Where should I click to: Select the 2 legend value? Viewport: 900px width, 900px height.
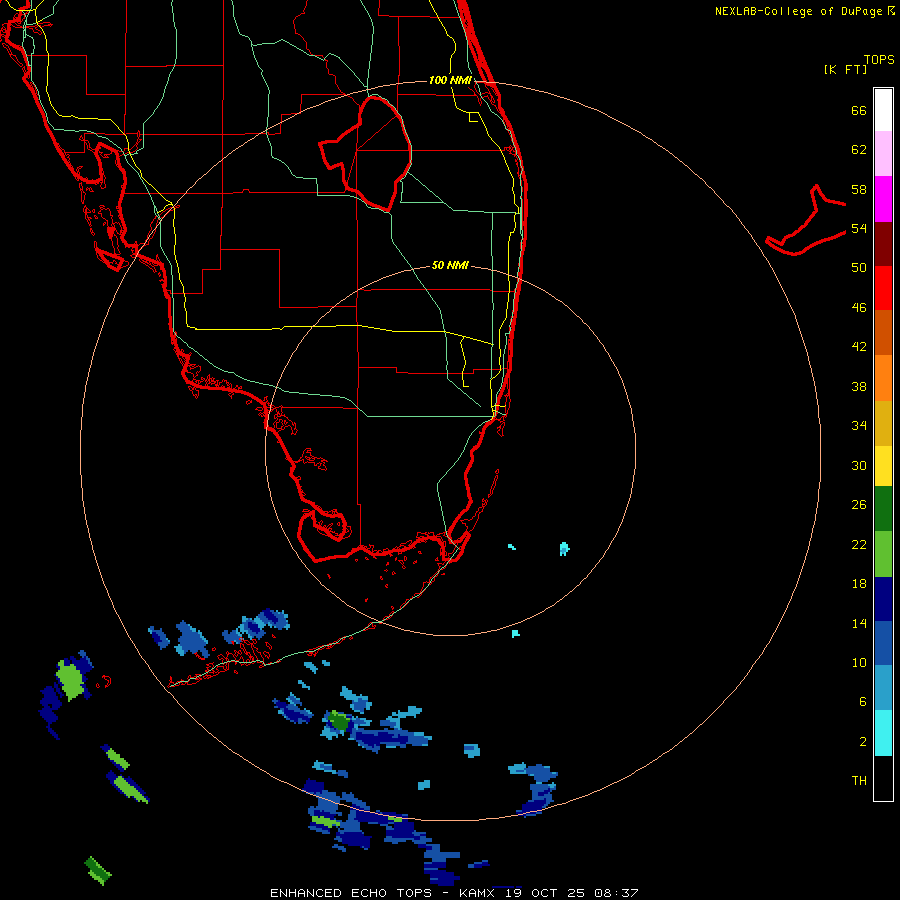point(862,742)
